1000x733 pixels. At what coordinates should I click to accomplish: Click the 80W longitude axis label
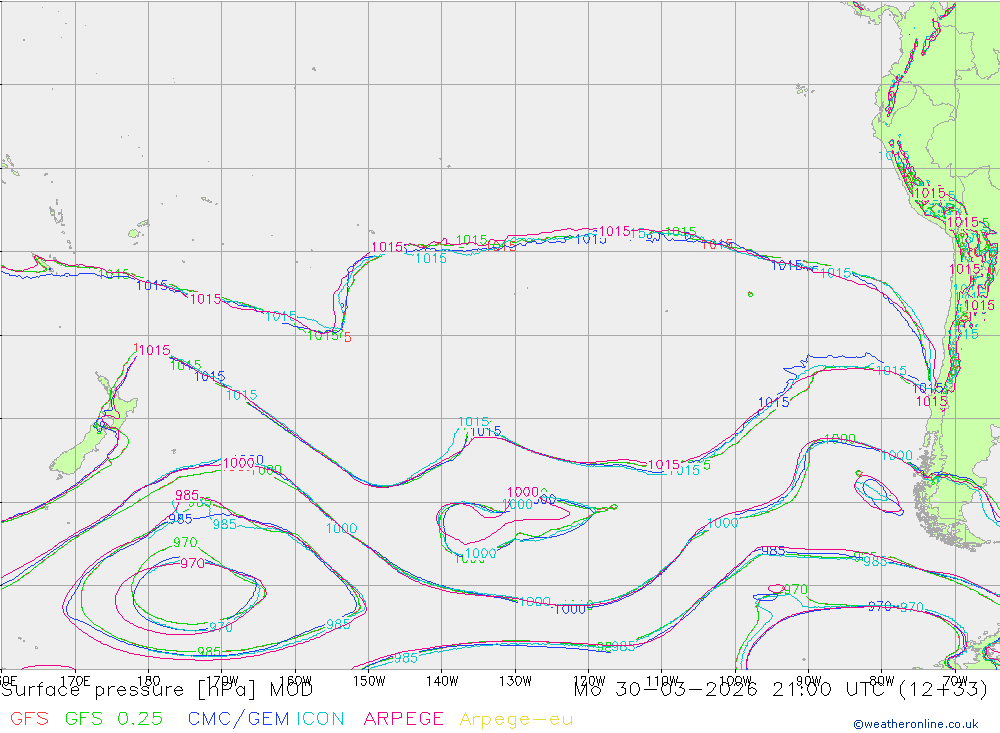[x=882, y=681]
